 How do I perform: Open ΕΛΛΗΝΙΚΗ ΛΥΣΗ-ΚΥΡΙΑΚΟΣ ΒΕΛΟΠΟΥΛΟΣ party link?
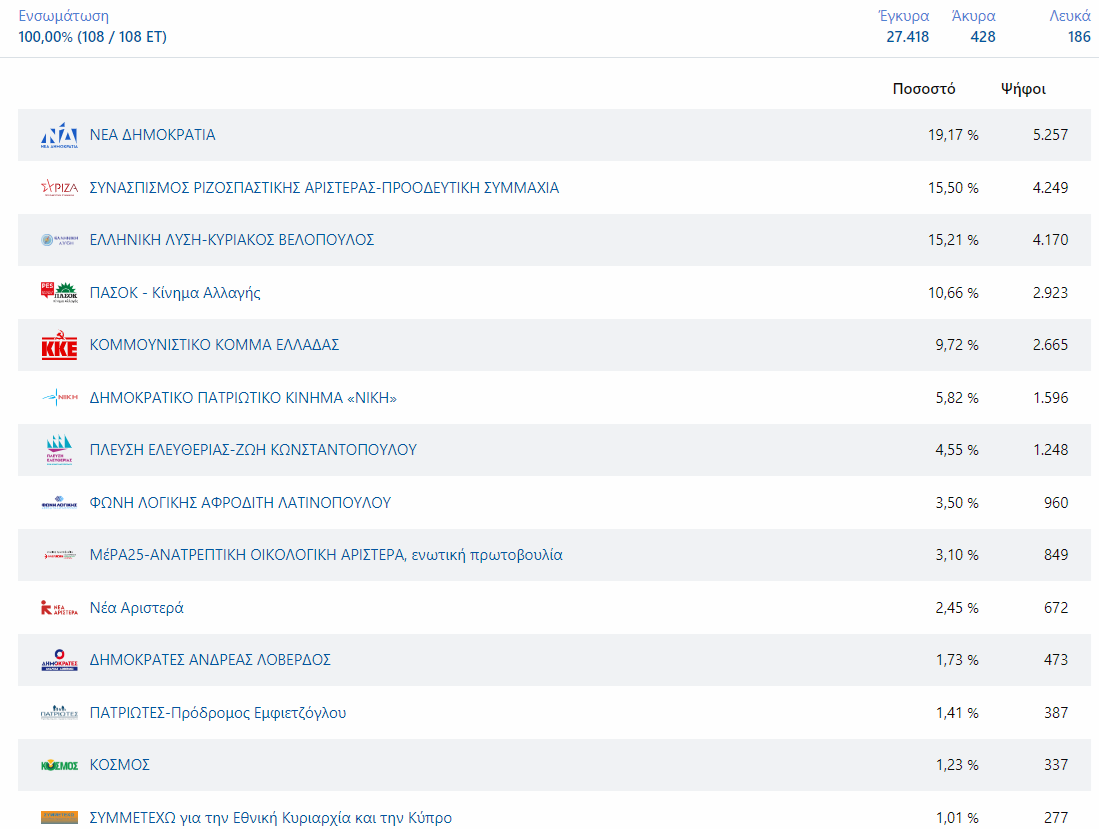click(x=231, y=240)
